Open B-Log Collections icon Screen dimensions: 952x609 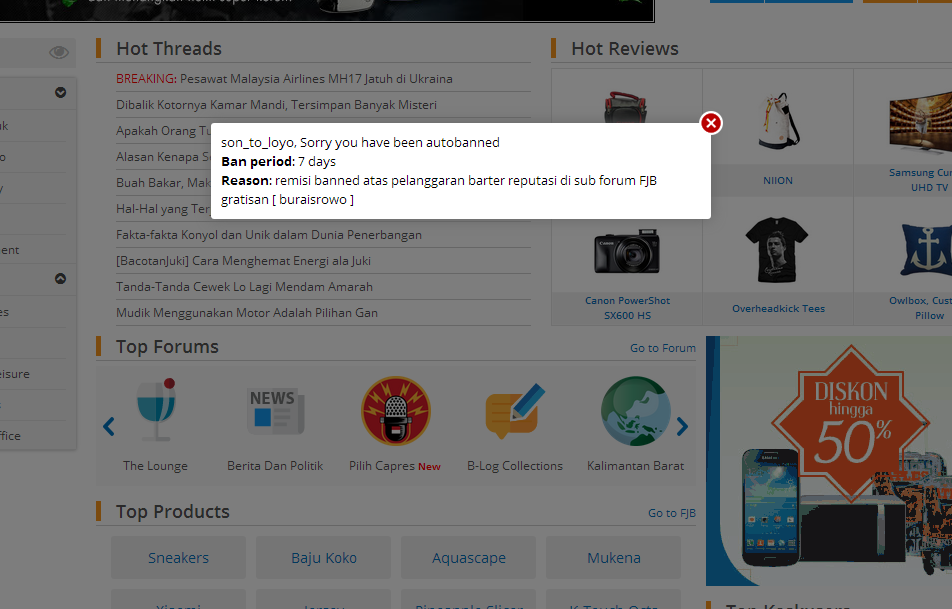(515, 411)
